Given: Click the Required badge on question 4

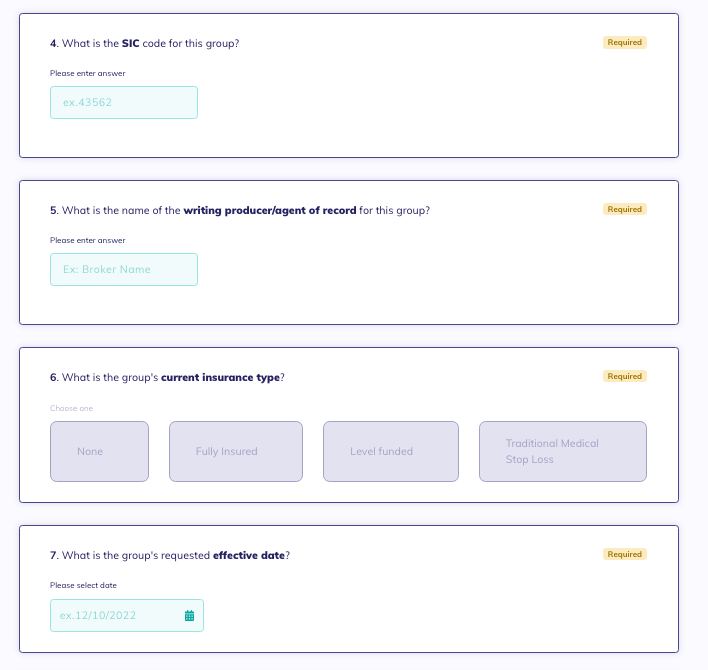Looking at the screenshot, I should (624, 42).
